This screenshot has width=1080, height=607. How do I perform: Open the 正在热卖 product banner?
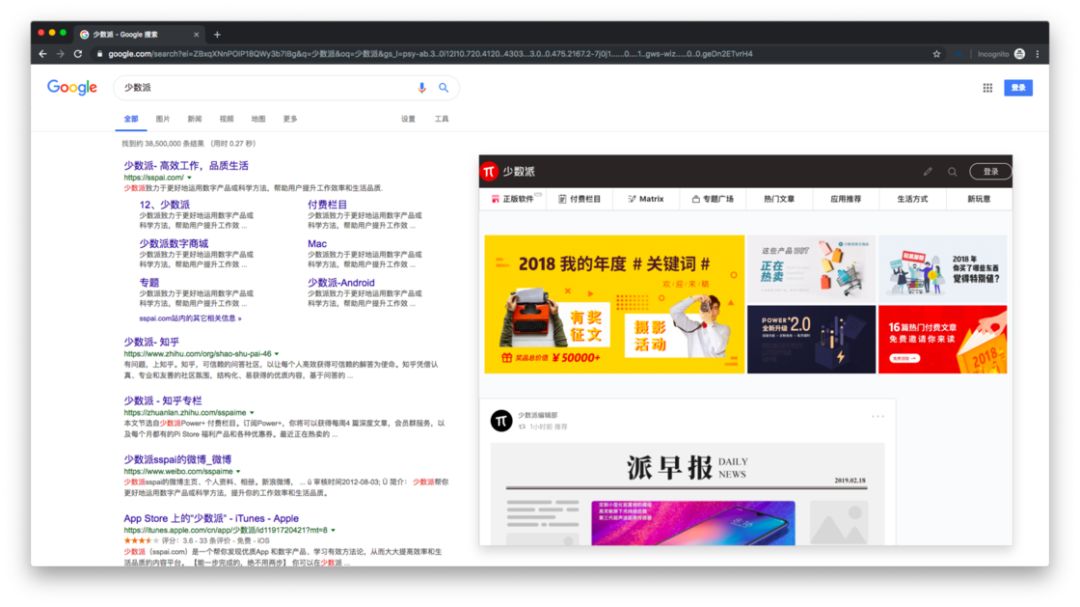tap(811, 269)
